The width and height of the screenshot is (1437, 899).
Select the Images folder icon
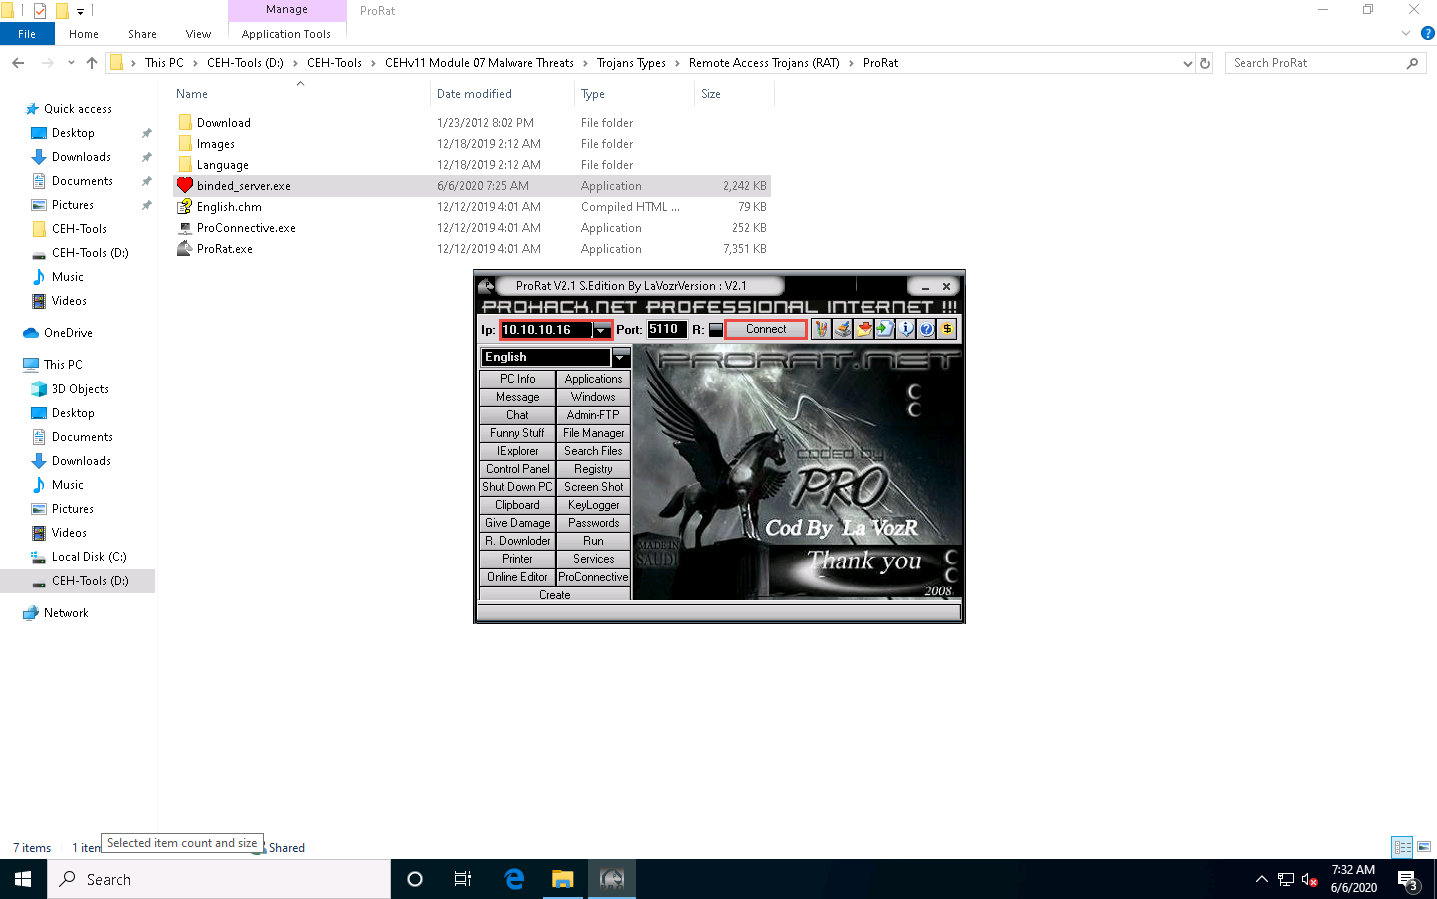pos(185,143)
